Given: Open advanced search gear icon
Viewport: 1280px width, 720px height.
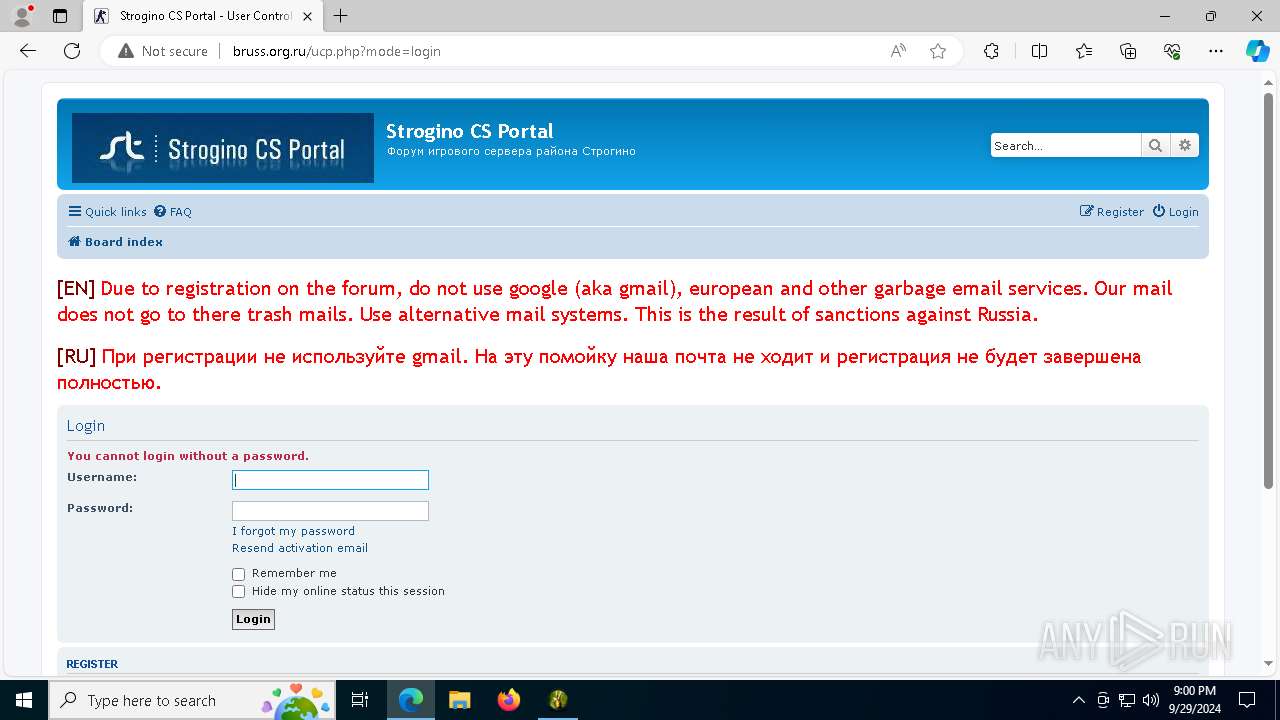Looking at the screenshot, I should (1185, 145).
